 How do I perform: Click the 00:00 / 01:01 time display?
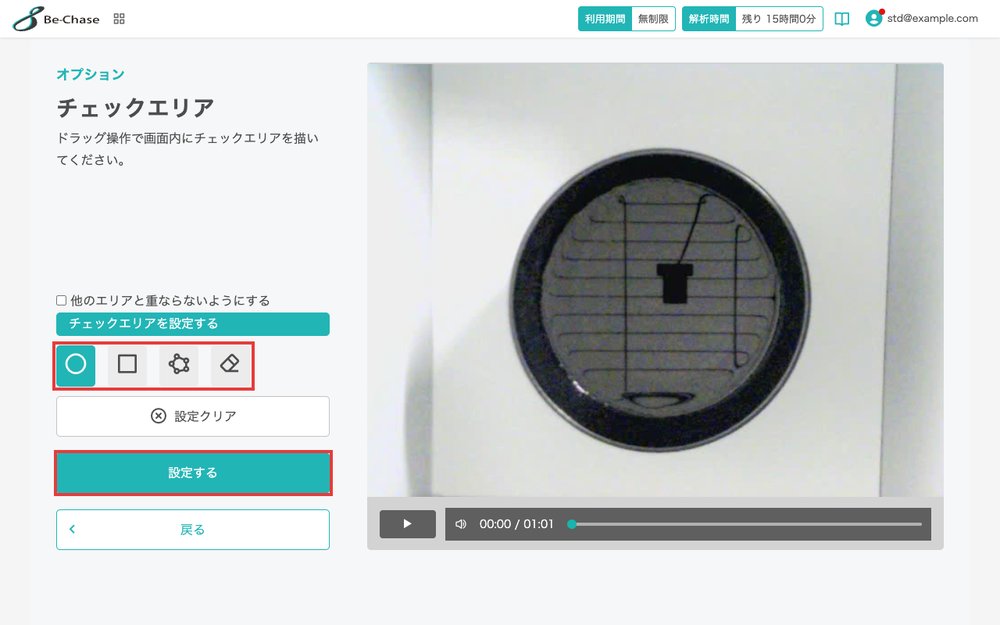tap(517, 524)
